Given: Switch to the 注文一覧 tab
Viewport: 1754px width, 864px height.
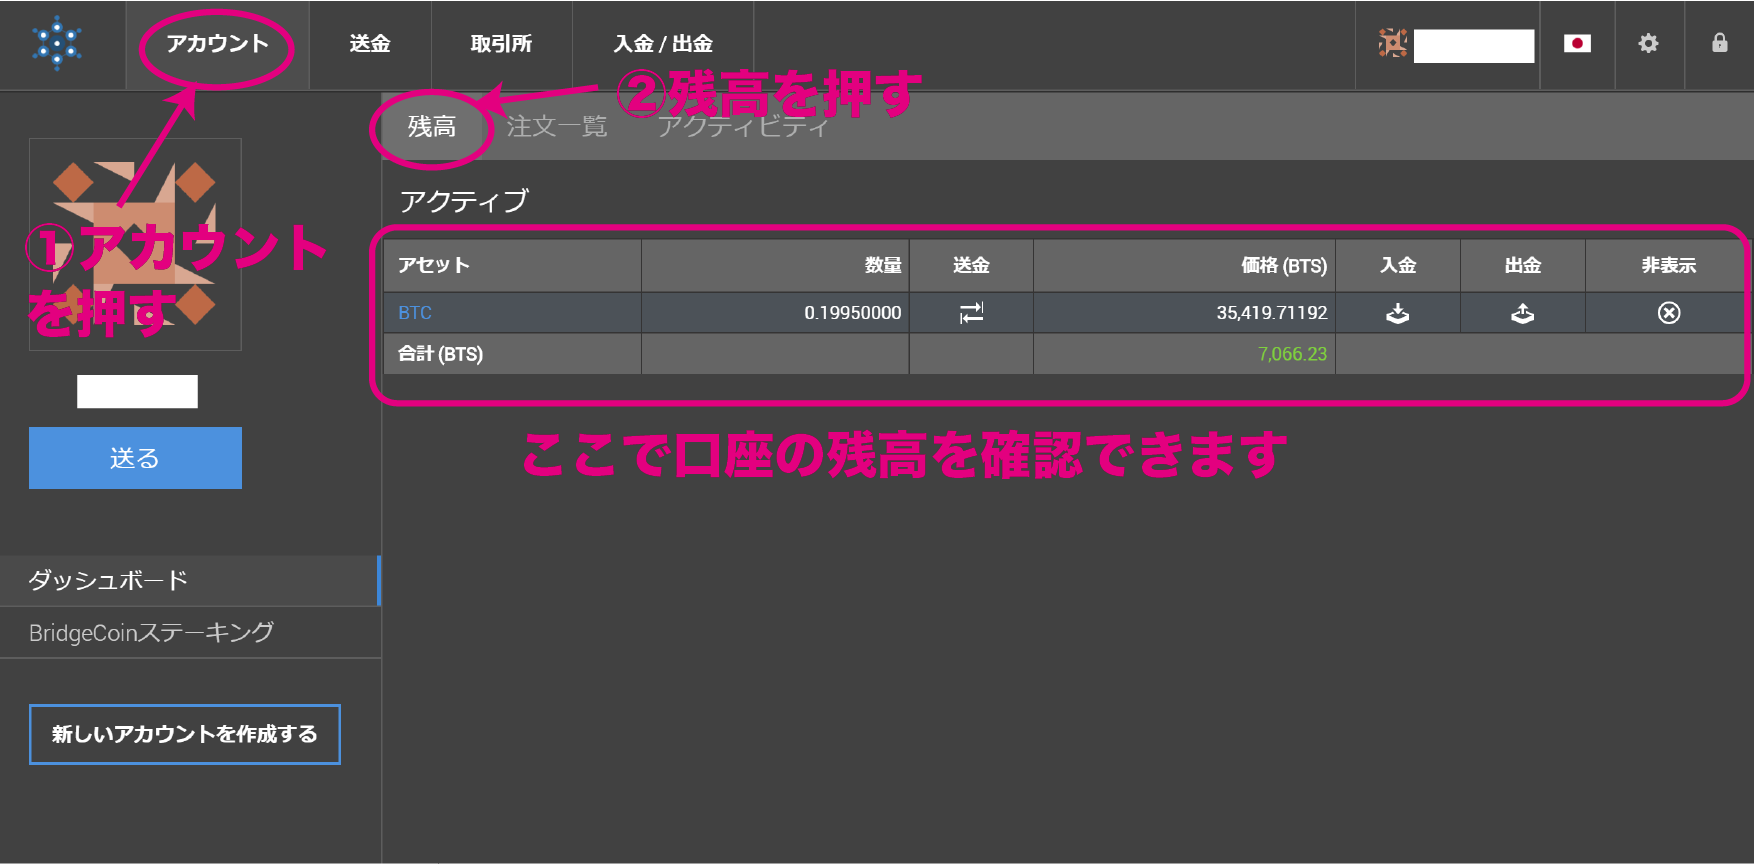Looking at the screenshot, I should (x=557, y=127).
